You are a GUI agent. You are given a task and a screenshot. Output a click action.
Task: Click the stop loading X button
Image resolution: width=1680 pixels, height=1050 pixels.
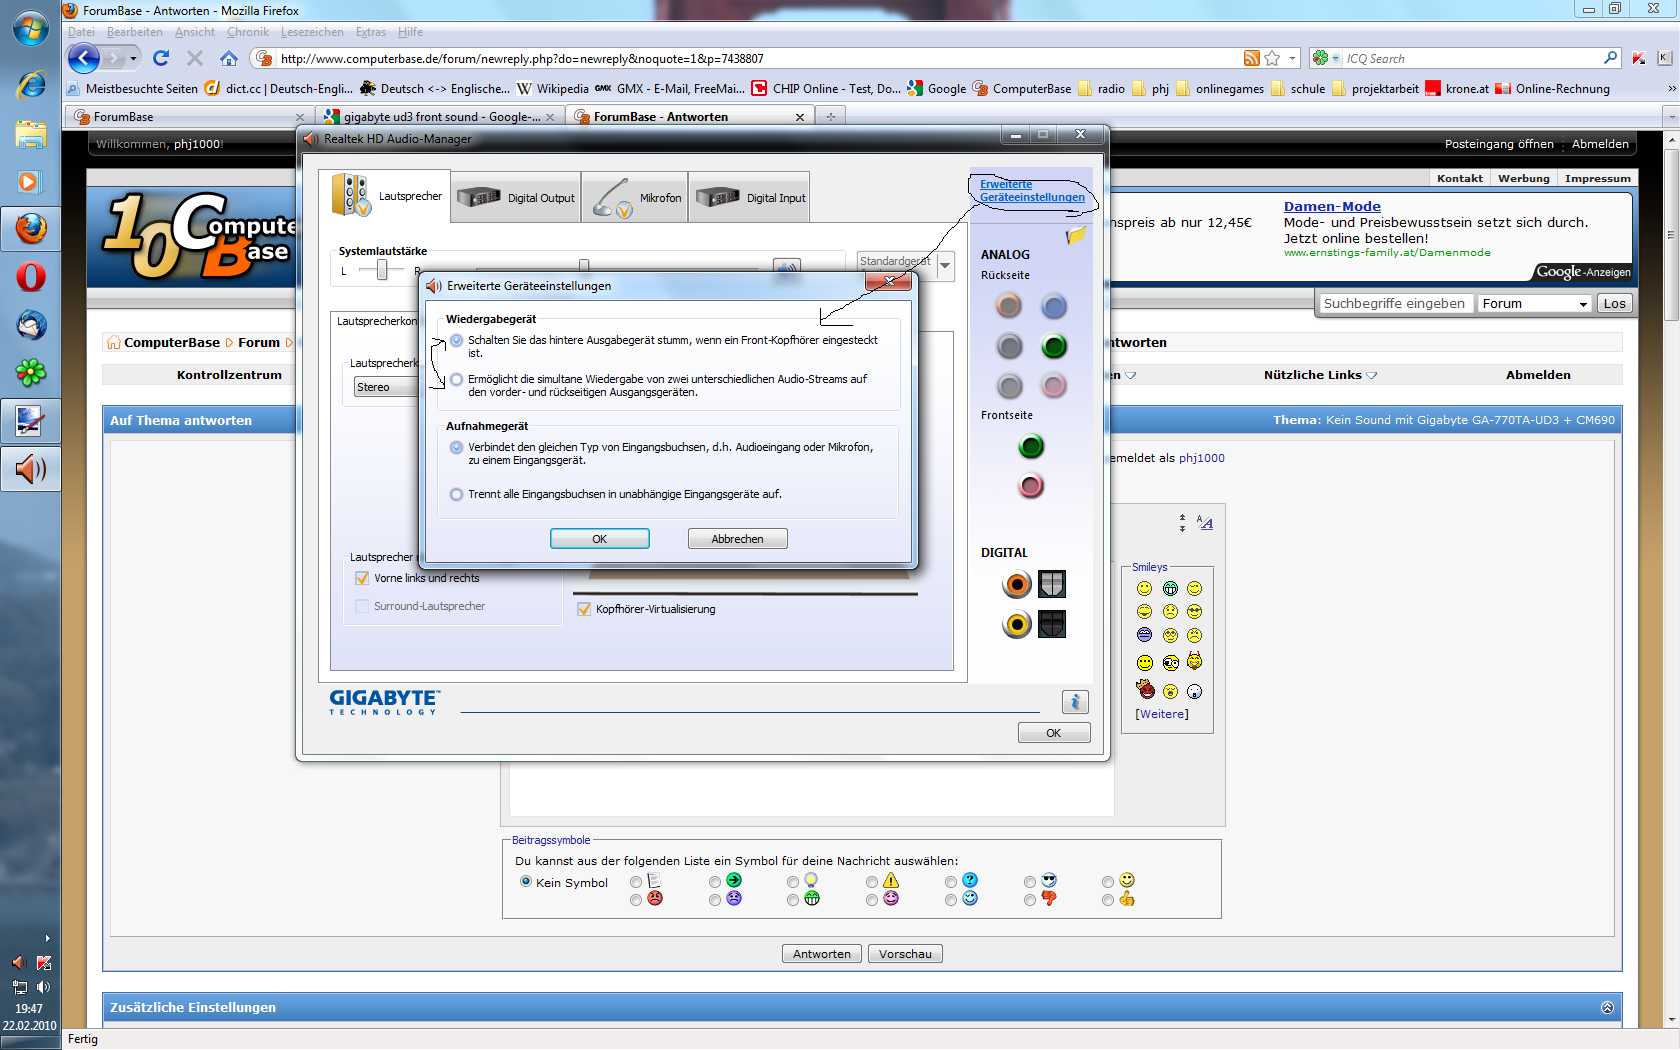pos(195,58)
